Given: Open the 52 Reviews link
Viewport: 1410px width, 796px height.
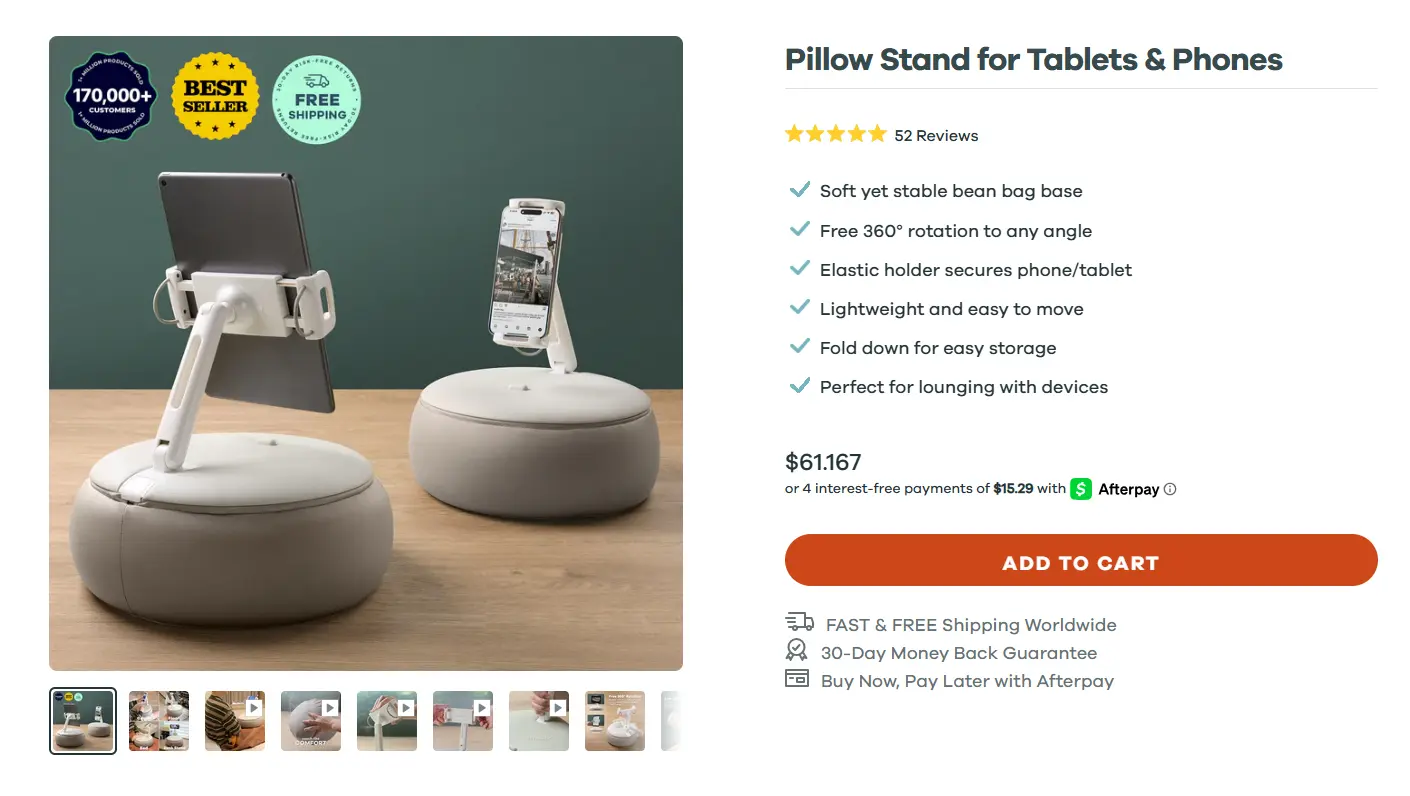Looking at the screenshot, I should tap(936, 135).
